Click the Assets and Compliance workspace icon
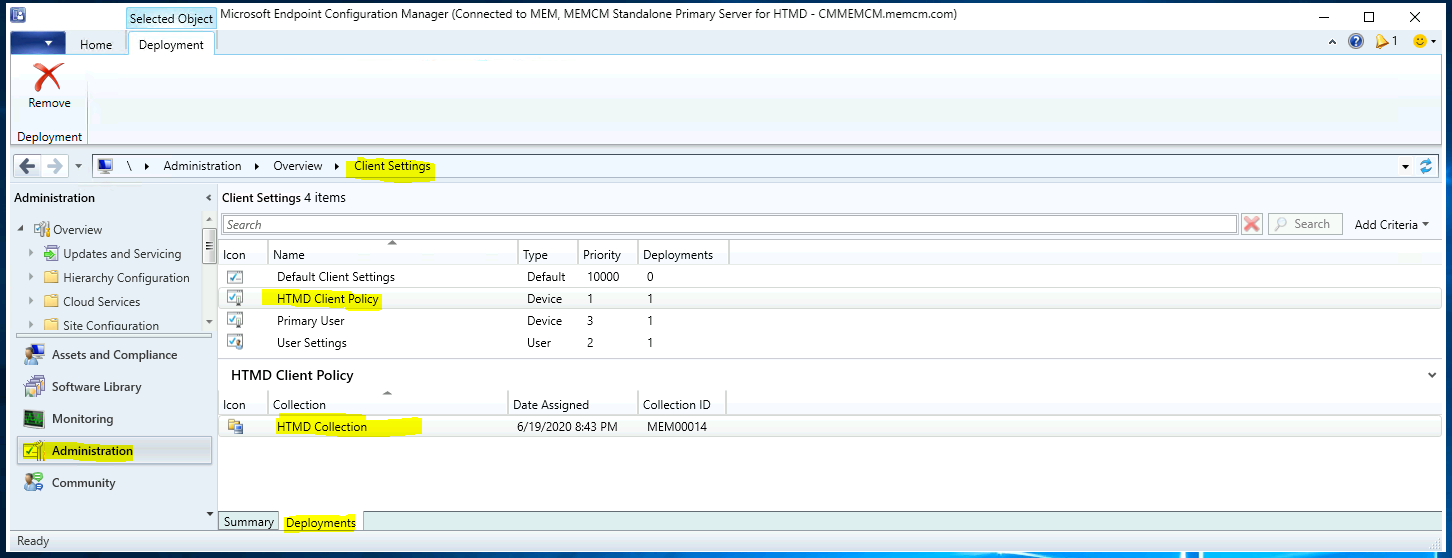 [34, 355]
